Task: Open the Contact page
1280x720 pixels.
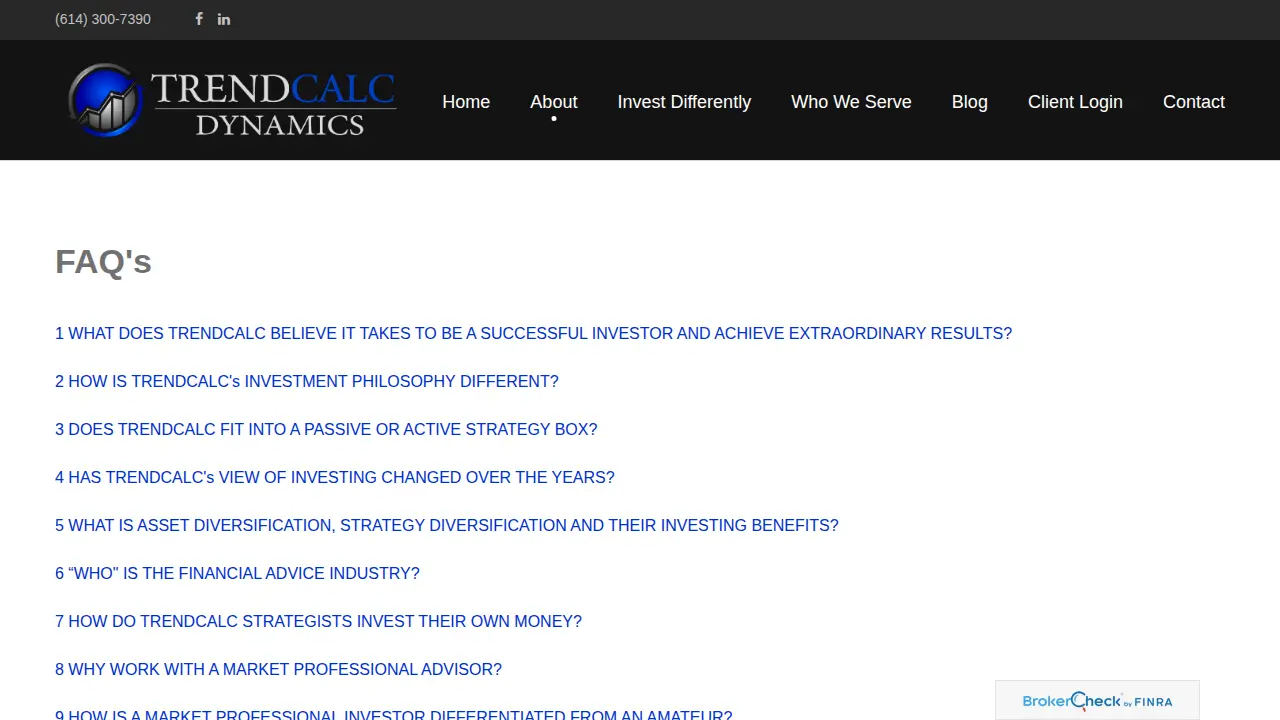Action: point(1194,102)
